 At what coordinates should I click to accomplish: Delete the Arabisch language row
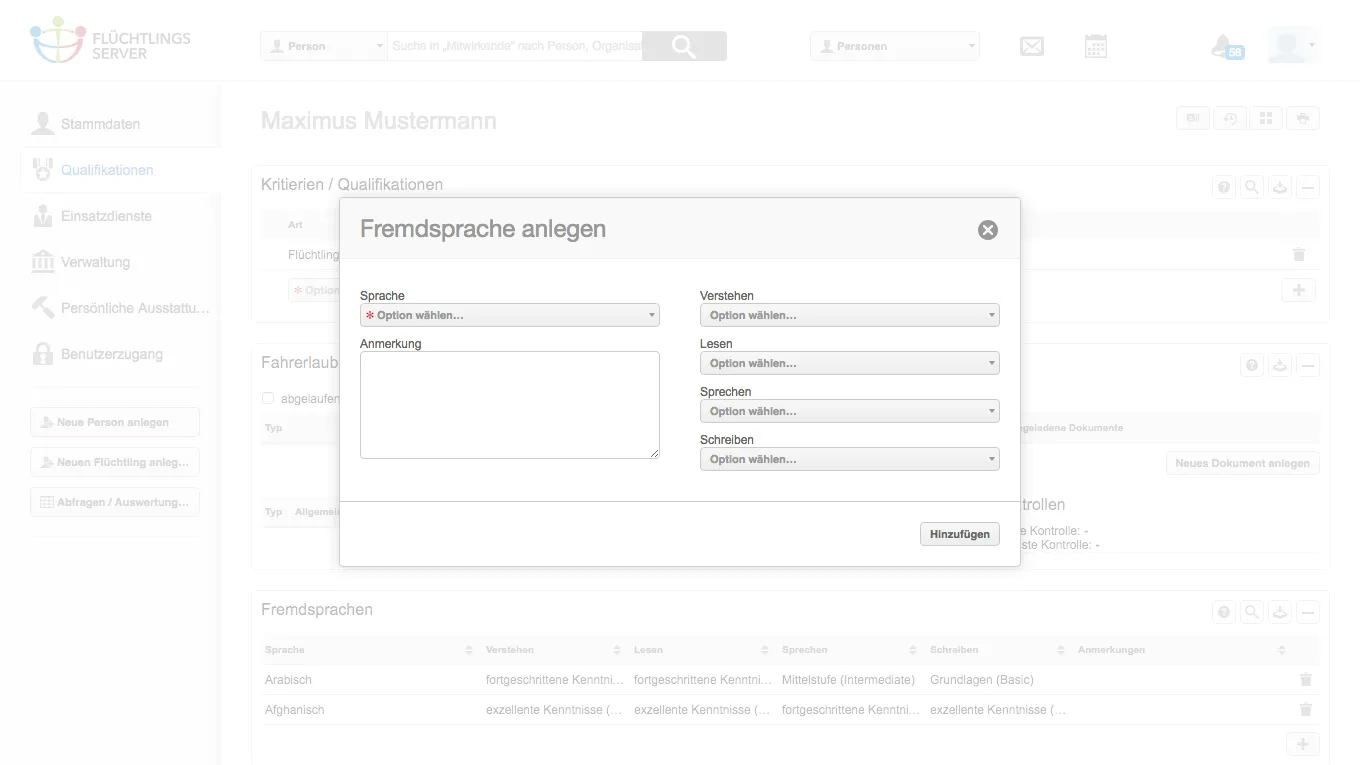[1305, 680]
